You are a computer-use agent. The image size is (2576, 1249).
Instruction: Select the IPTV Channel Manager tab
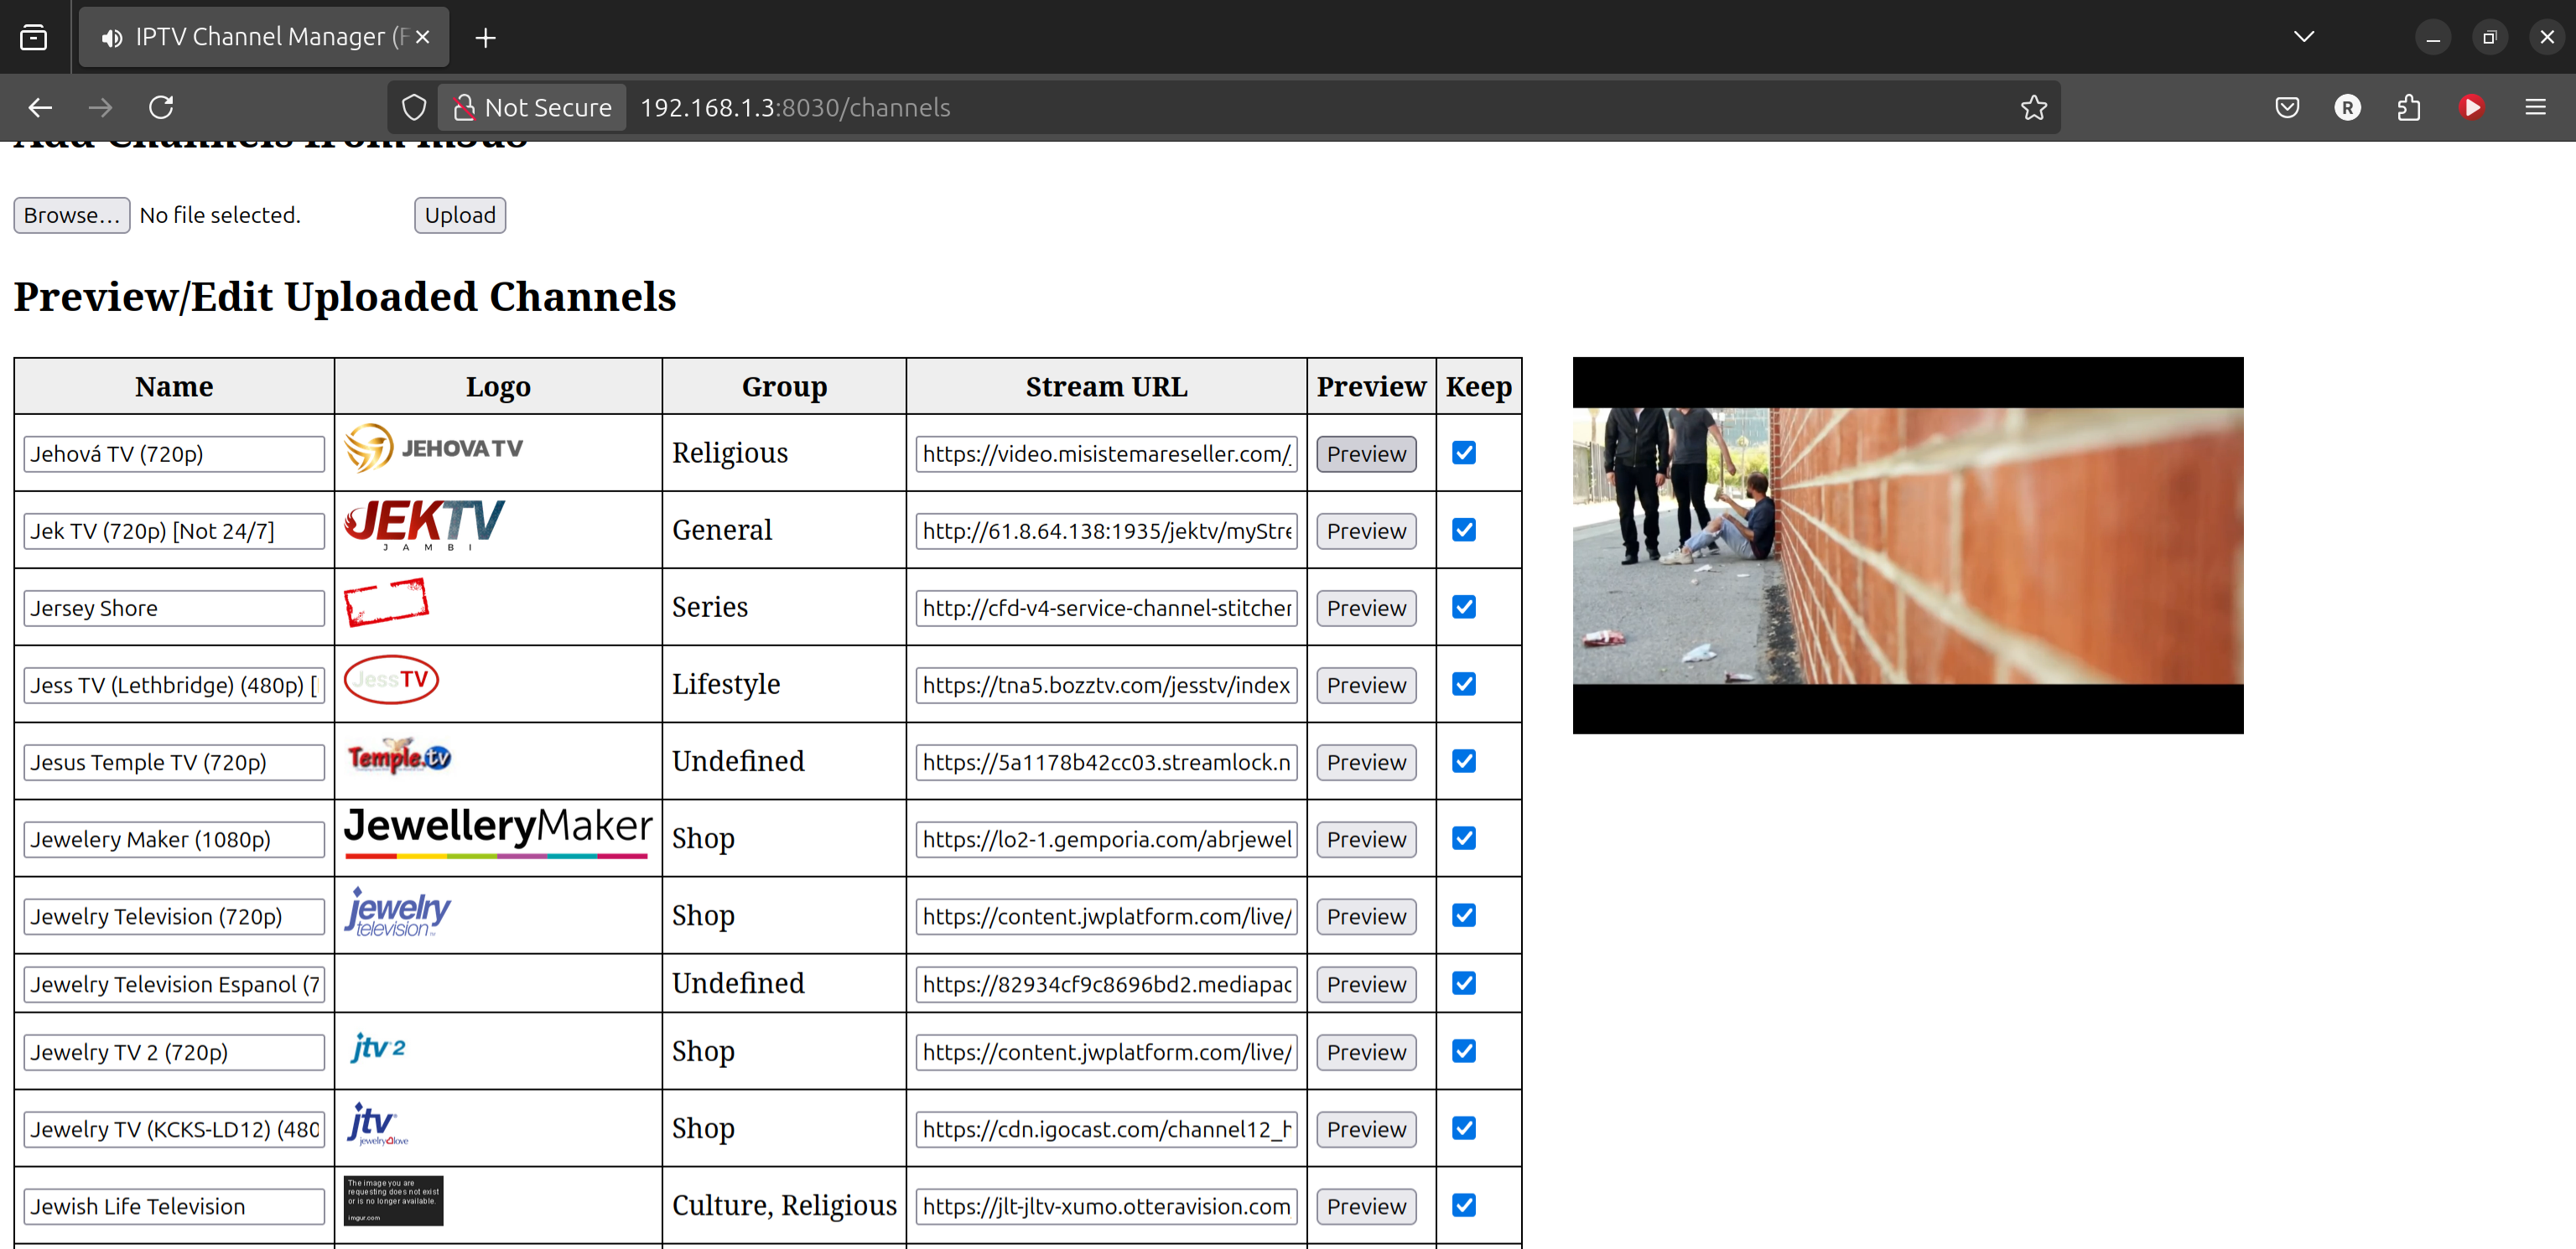pos(264,37)
